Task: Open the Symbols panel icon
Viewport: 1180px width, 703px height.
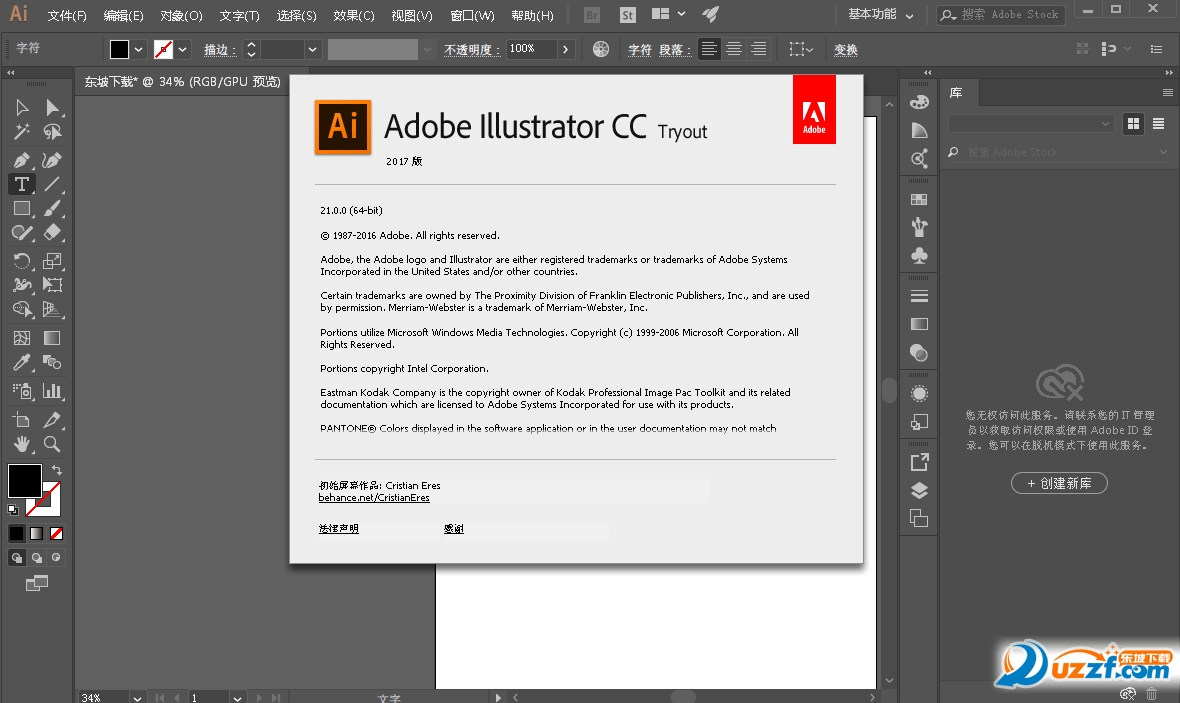Action: (918, 255)
